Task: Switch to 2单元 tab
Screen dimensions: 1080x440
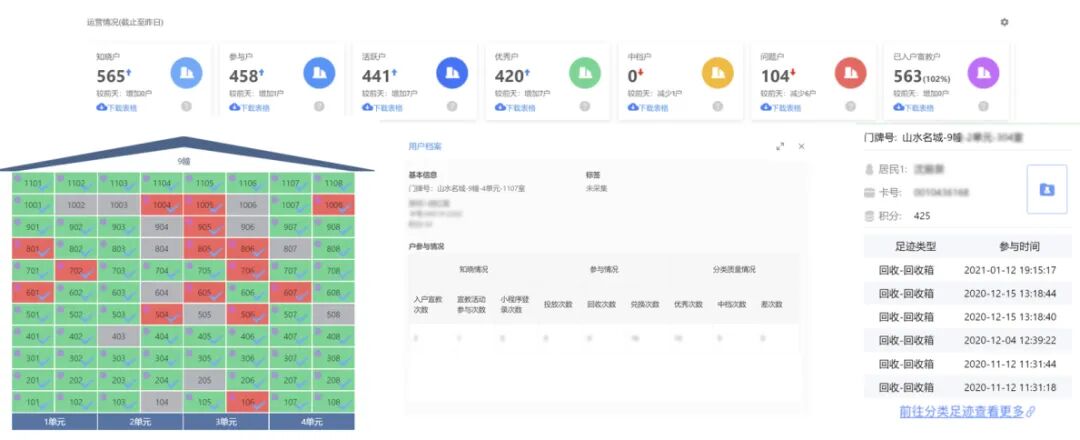Action: [x=140, y=421]
